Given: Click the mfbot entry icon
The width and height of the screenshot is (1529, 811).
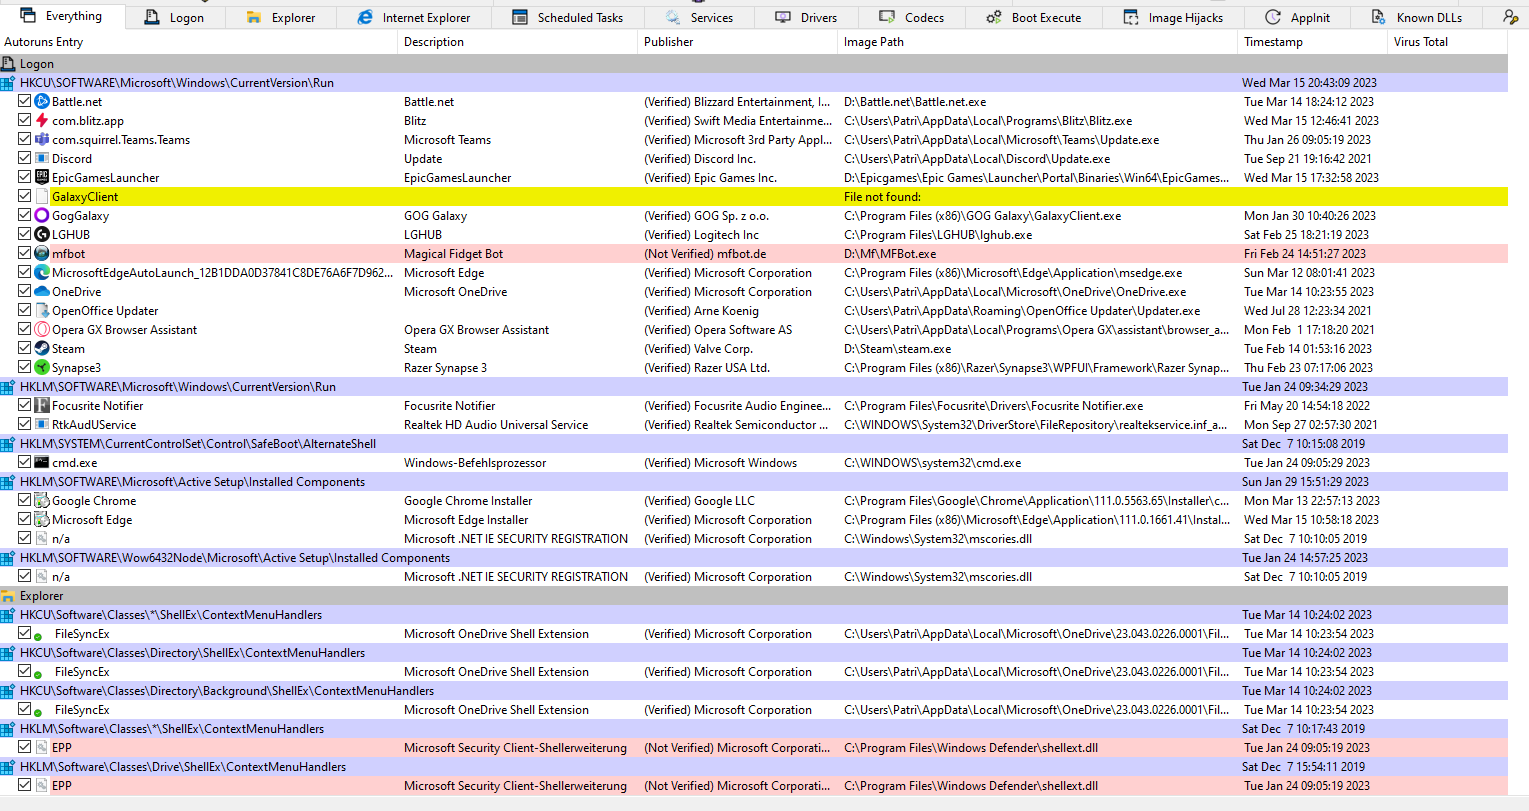Looking at the screenshot, I should [42, 253].
